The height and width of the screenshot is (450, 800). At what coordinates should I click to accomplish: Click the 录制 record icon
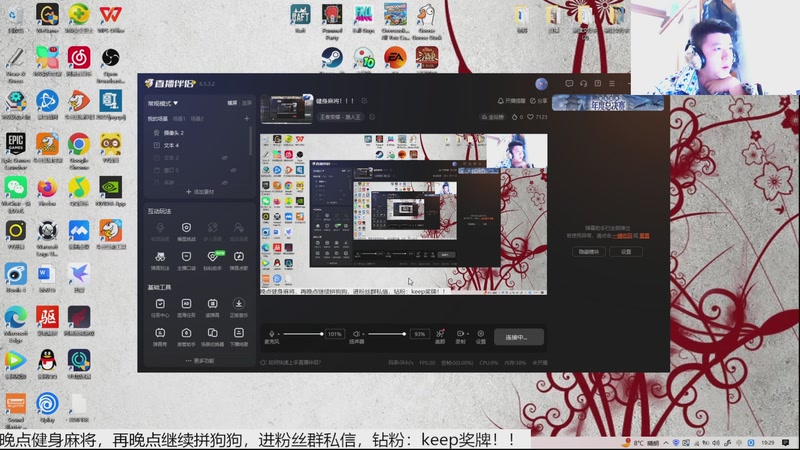(x=460, y=334)
